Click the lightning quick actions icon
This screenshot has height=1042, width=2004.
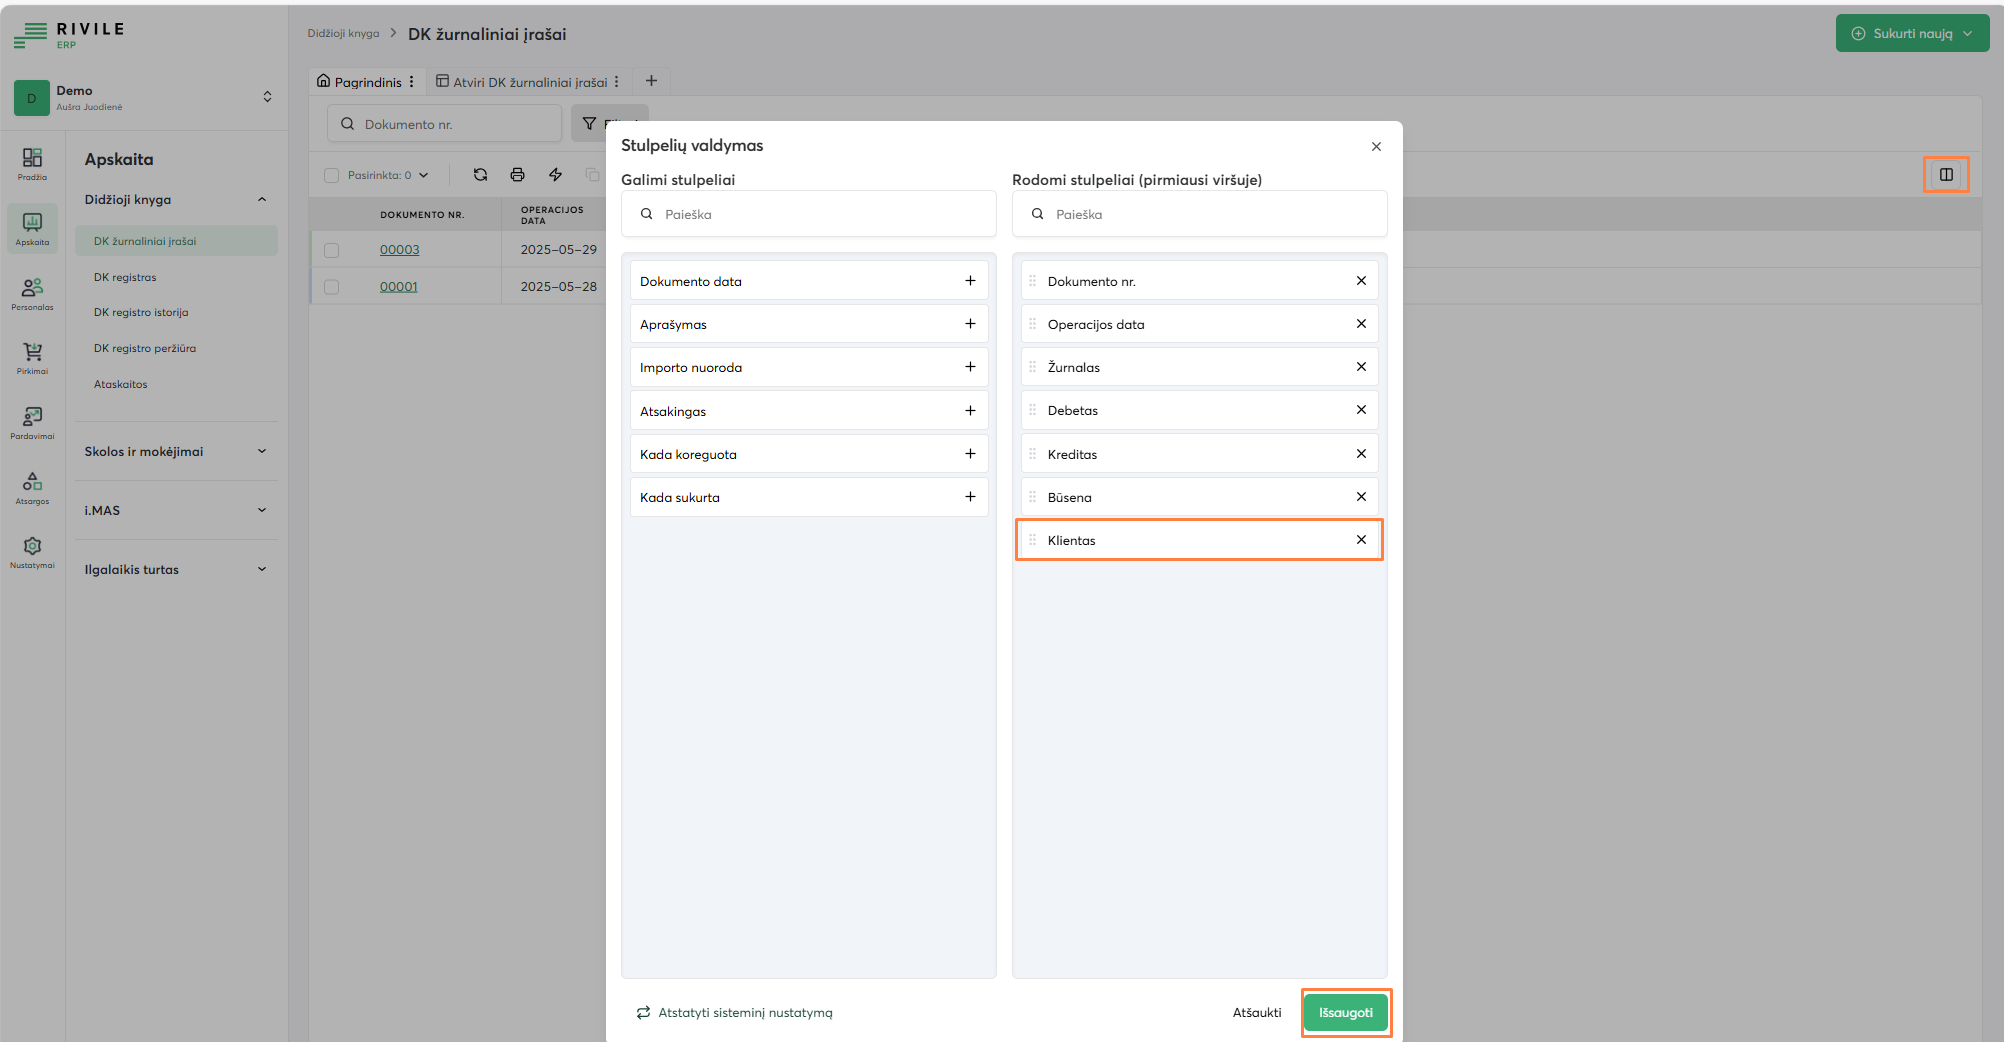click(x=555, y=174)
